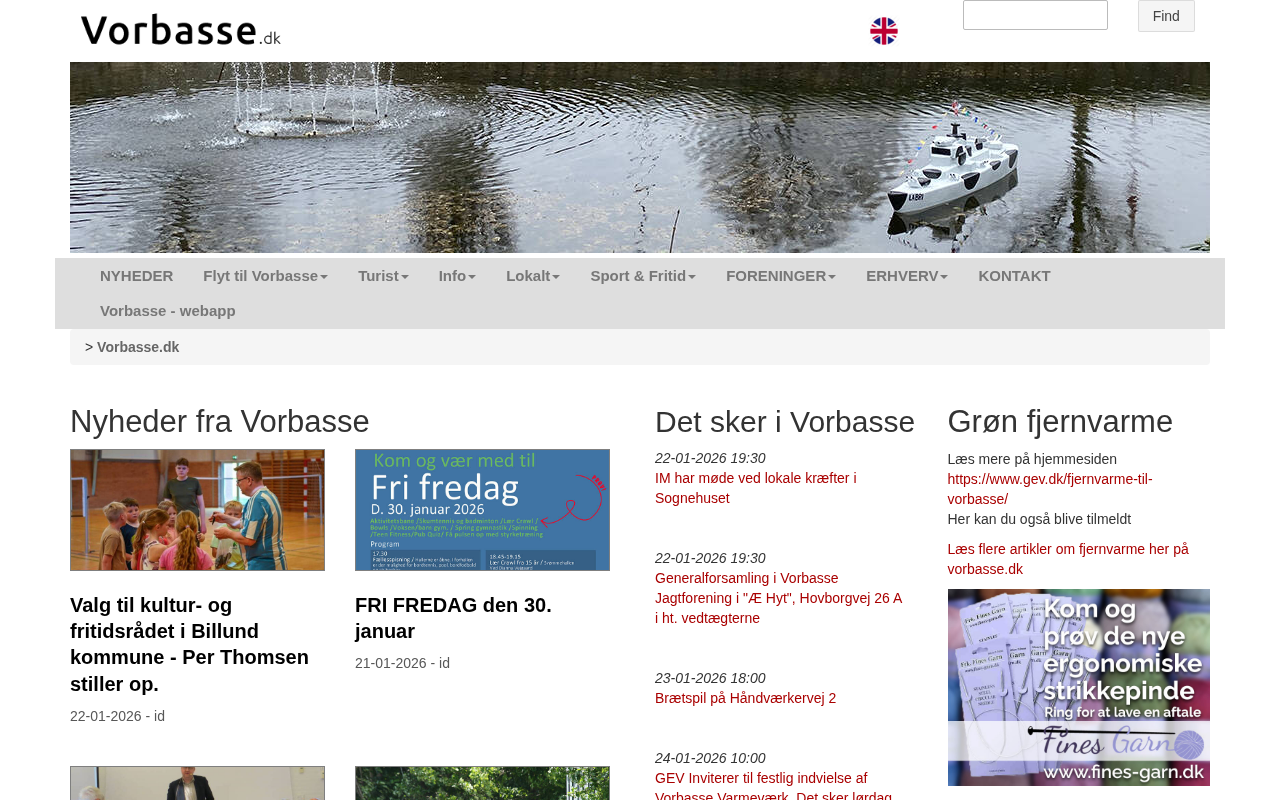The height and width of the screenshot is (800, 1280).
Task: Read the Valg til kultur- og fritidsrådet headline
Action: [x=190, y=645]
